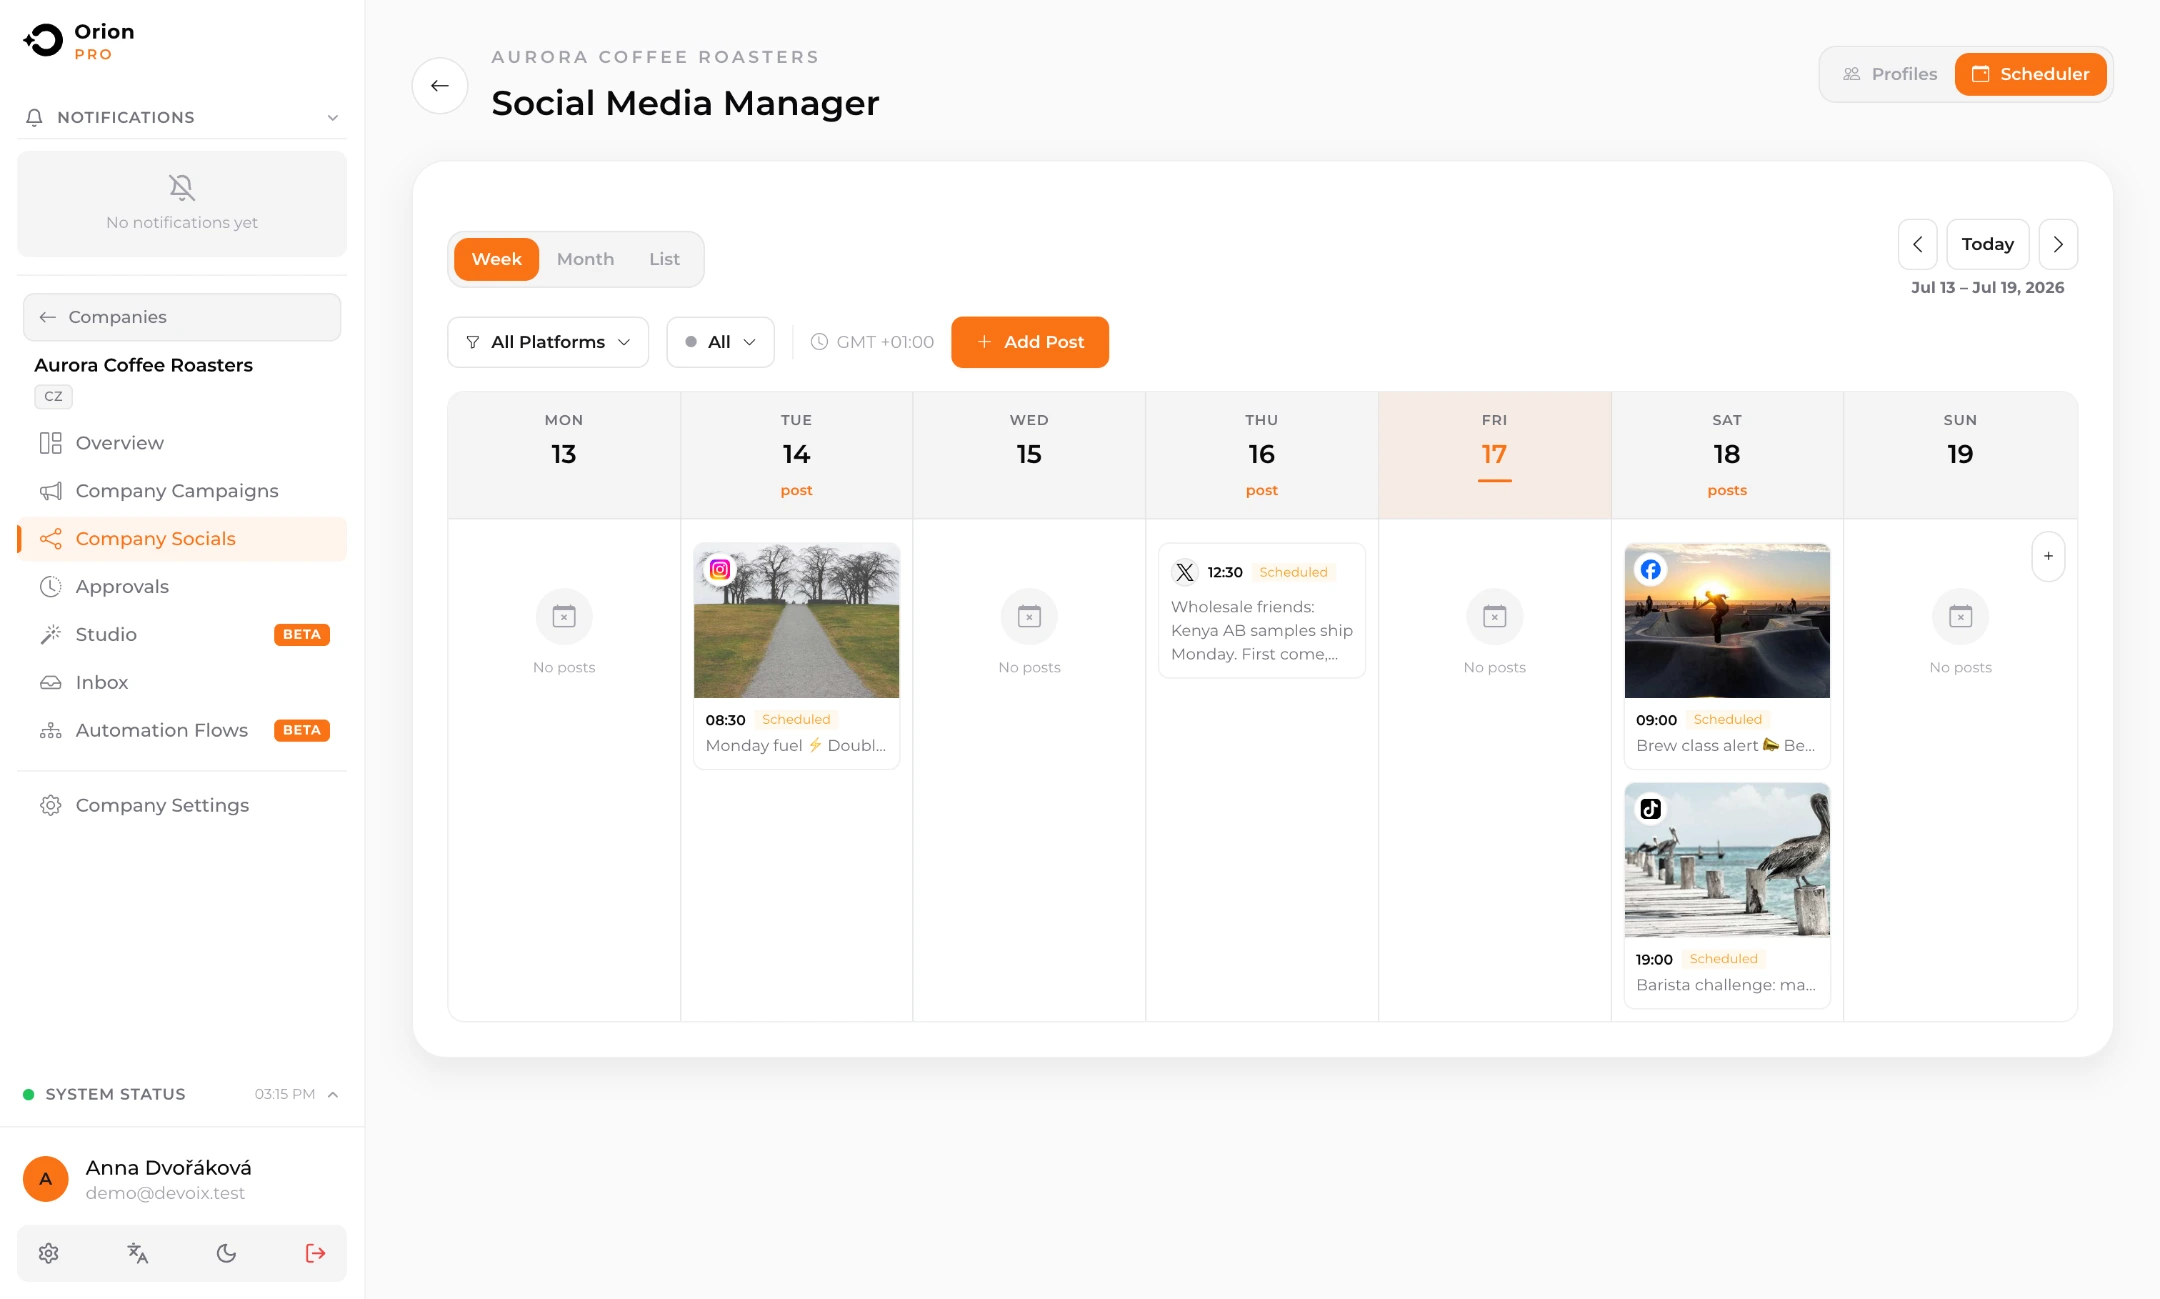Image resolution: width=2160 pixels, height=1299 pixels.
Task: Click Anna Dvořáková's avatar
Action: 46,1179
